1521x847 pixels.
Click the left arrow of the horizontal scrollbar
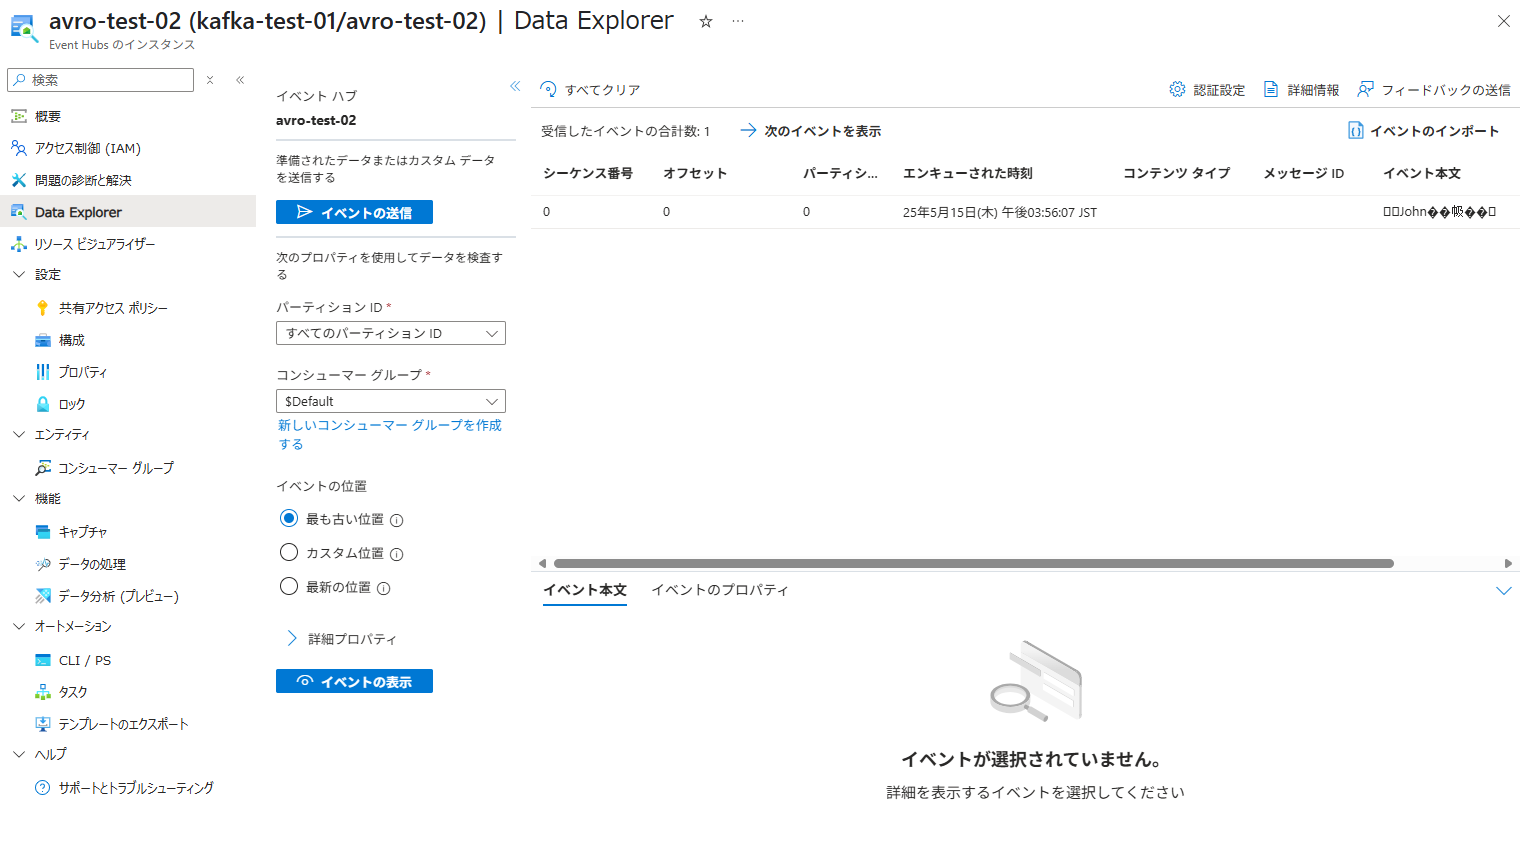click(542, 563)
